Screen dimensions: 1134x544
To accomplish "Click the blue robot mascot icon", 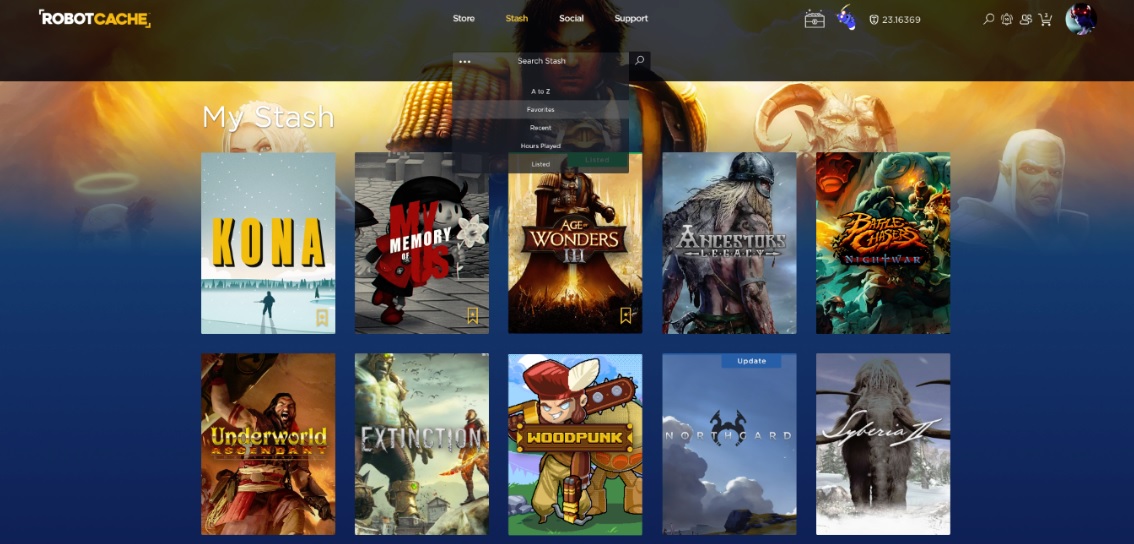I will click(846, 18).
